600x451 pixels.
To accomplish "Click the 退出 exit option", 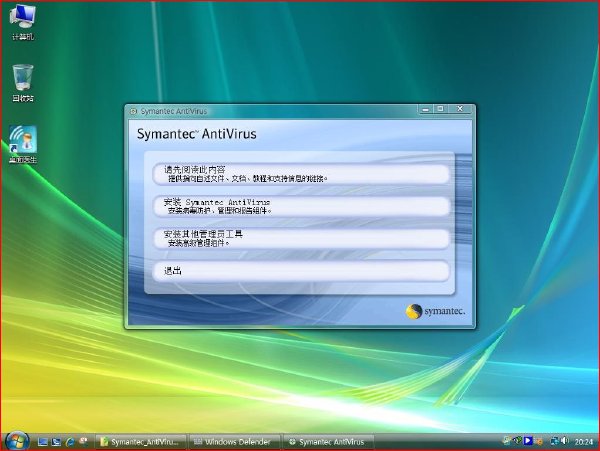I will tap(301, 271).
